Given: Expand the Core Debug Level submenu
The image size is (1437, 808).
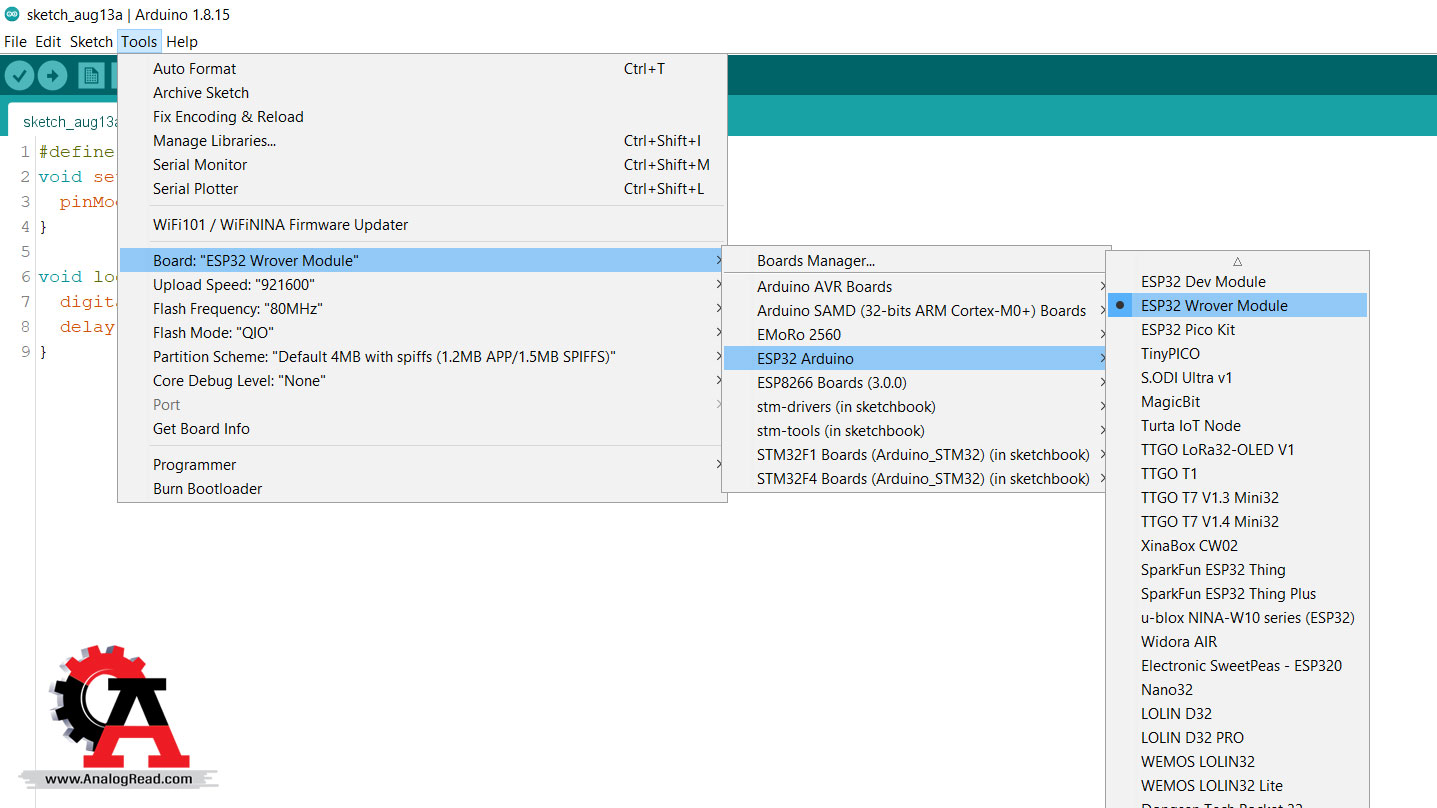Looking at the screenshot, I should point(422,381).
